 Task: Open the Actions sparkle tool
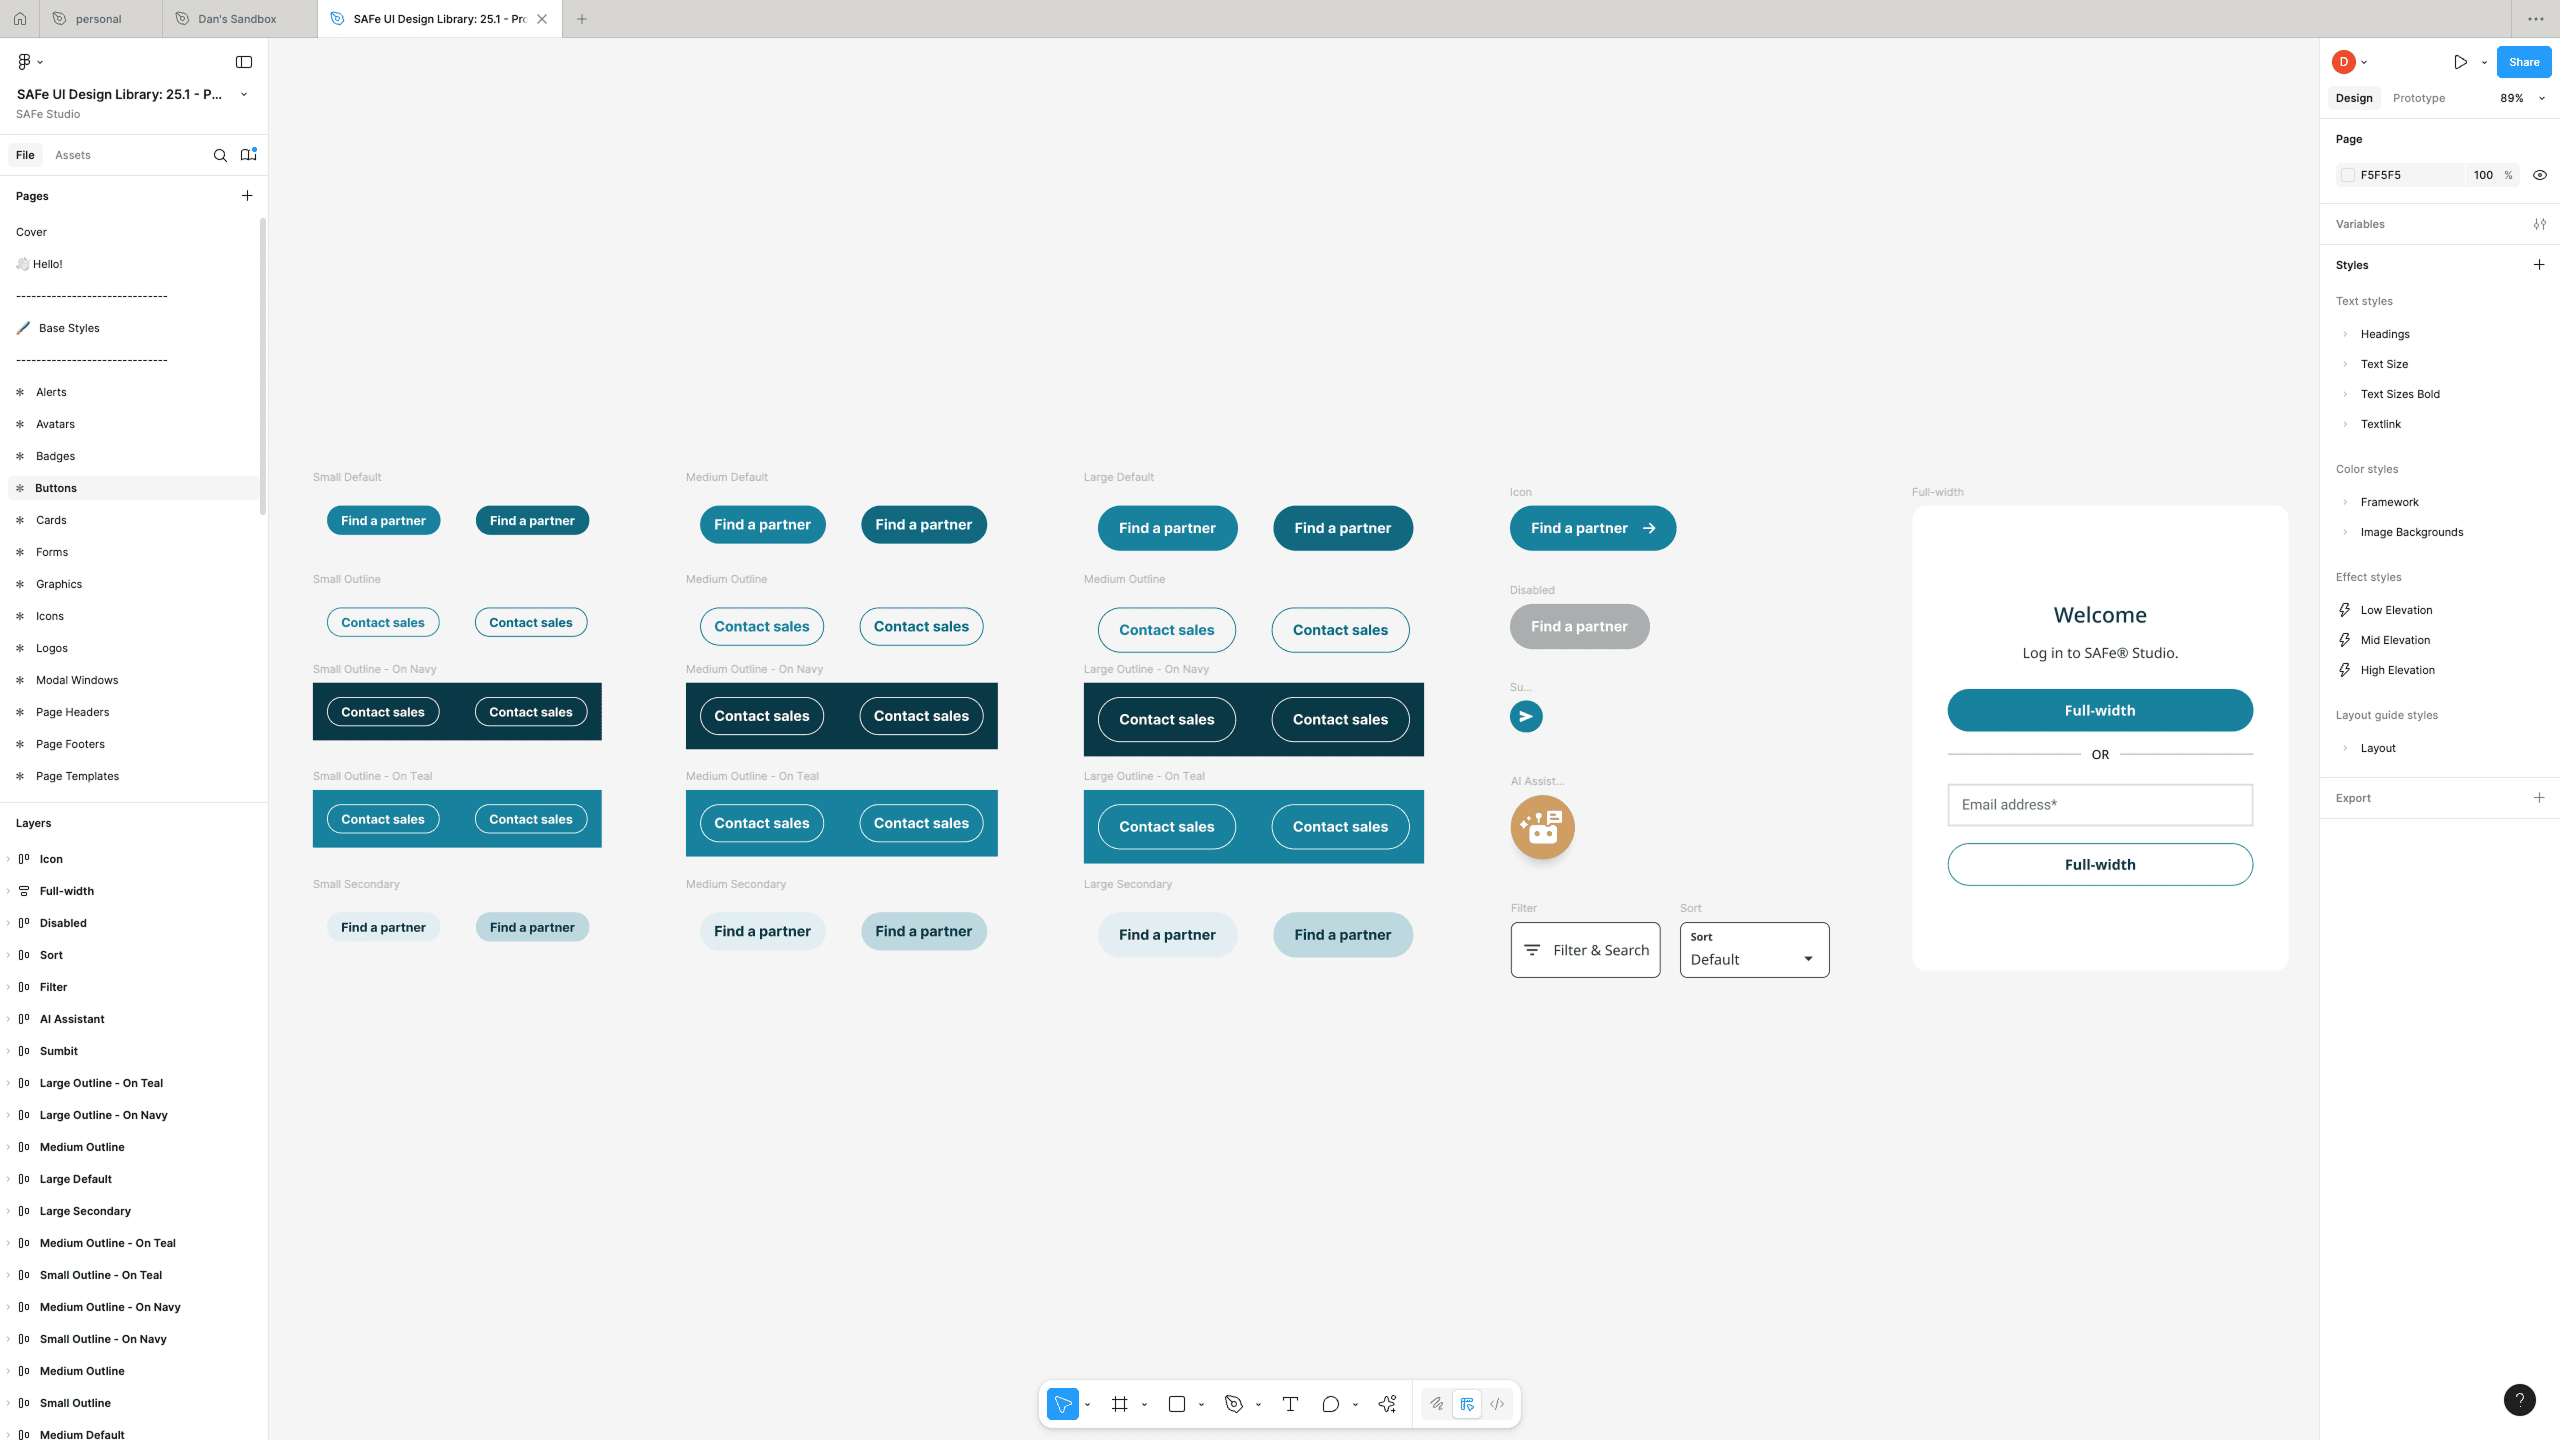[x=1387, y=1404]
